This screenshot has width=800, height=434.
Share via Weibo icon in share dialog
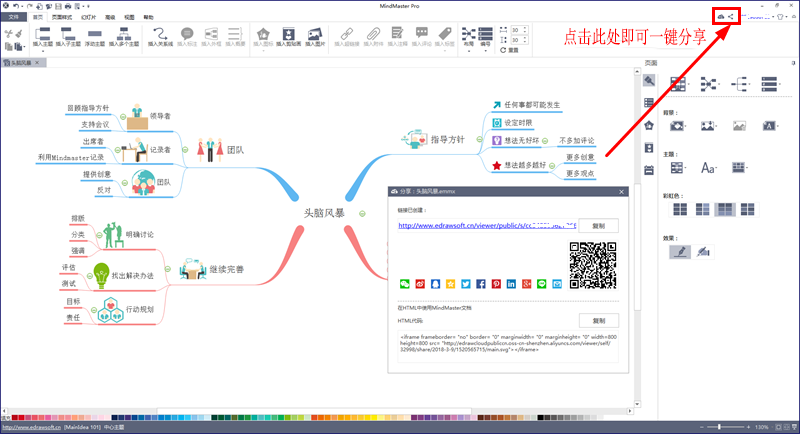pyautogui.click(x=420, y=284)
